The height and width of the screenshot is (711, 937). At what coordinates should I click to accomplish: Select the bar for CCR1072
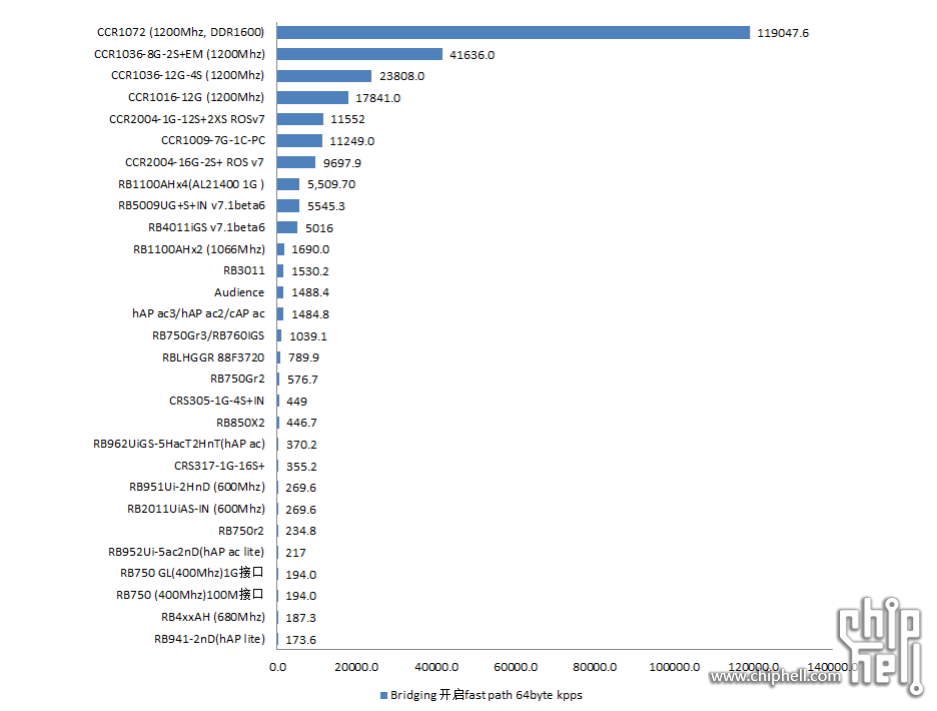(x=513, y=32)
